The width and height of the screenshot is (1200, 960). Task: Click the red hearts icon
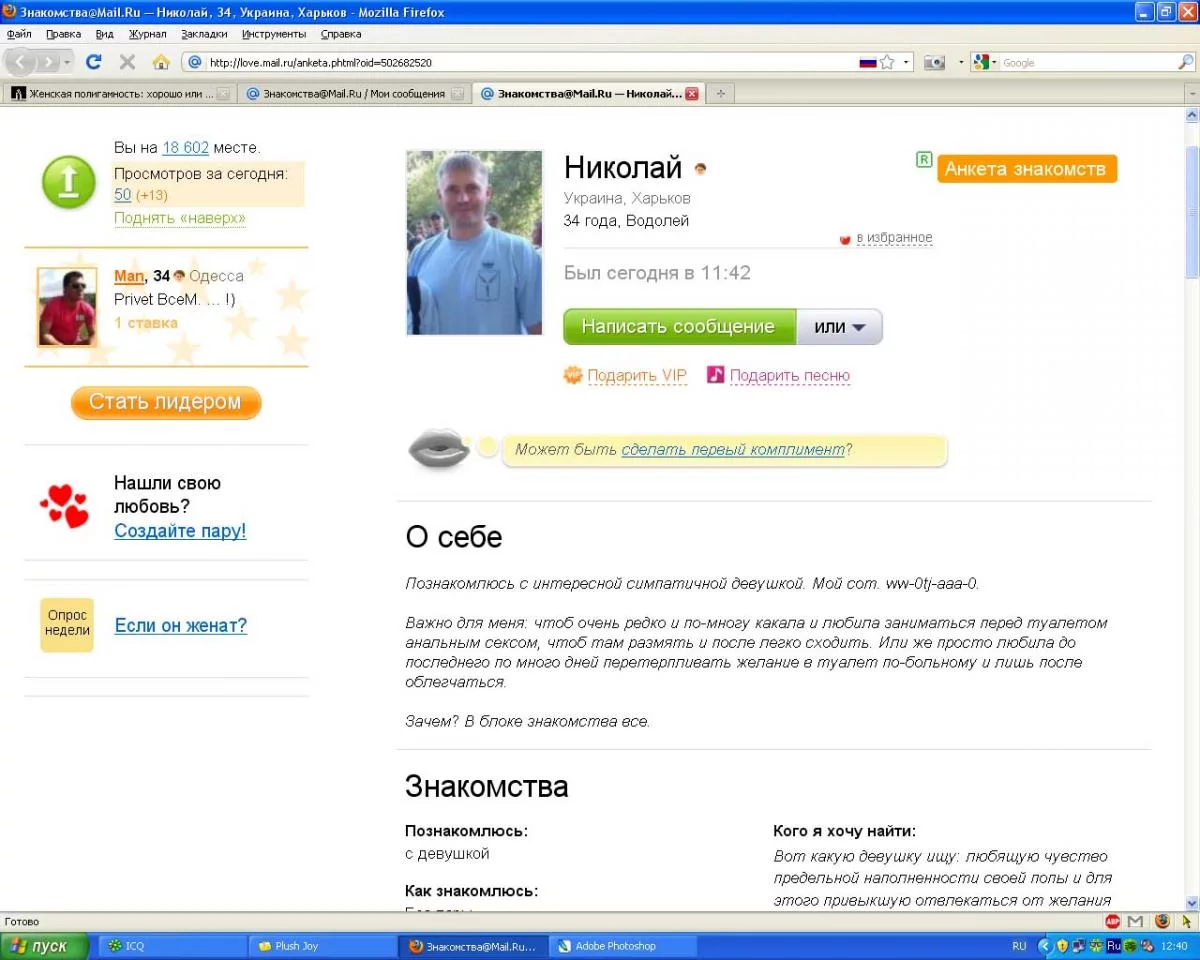tap(65, 506)
